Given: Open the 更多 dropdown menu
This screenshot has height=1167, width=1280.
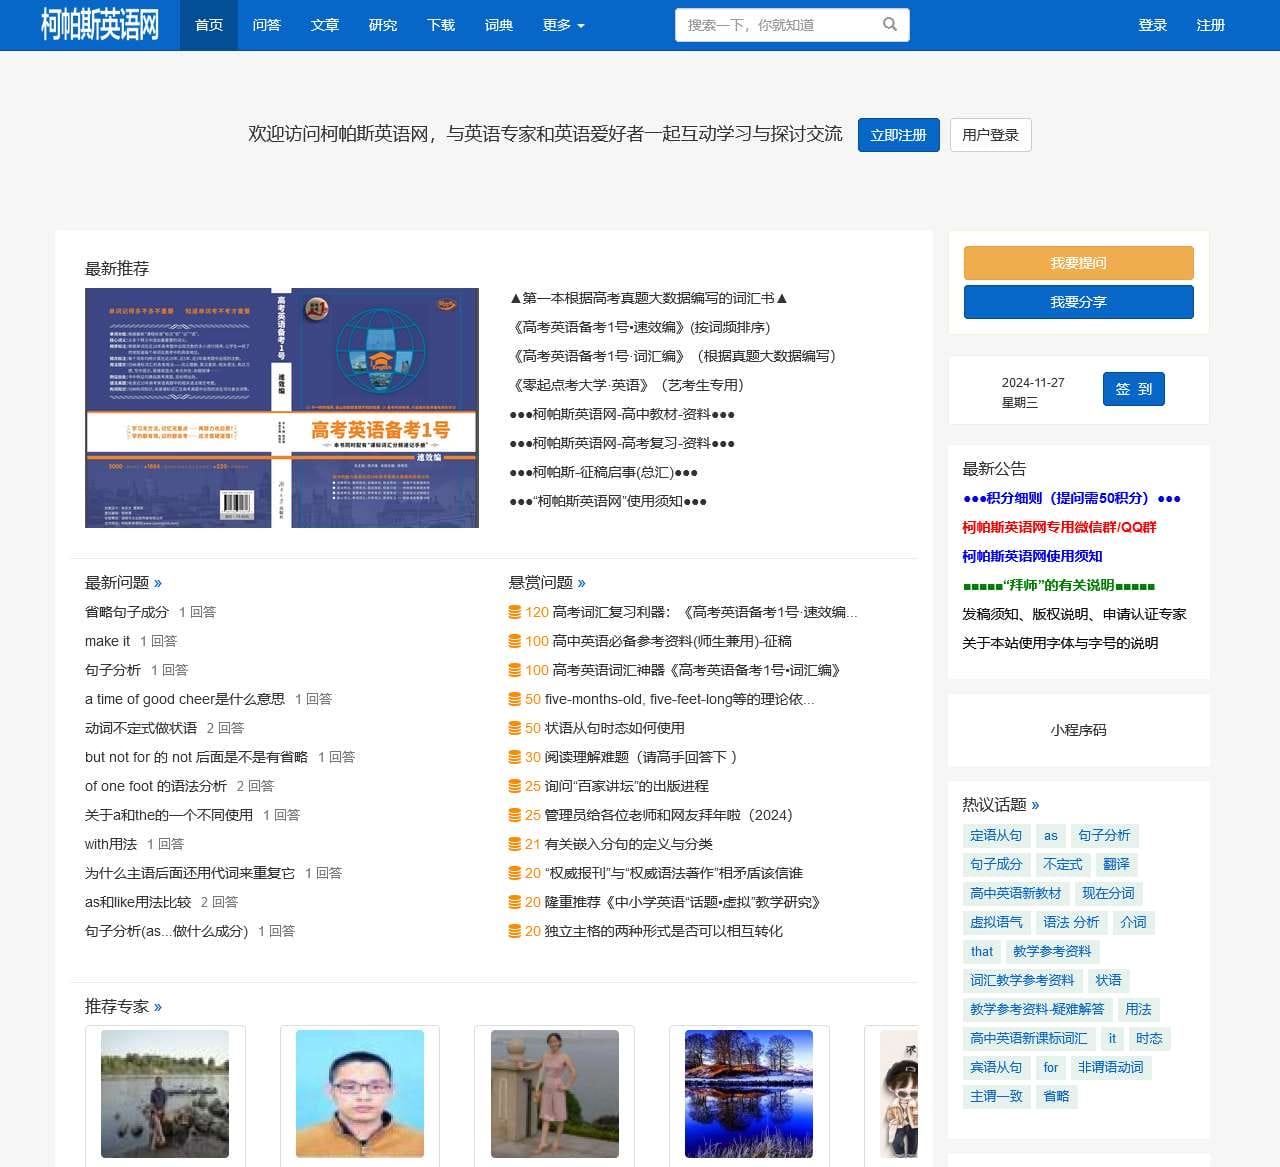Looking at the screenshot, I should coord(563,25).
